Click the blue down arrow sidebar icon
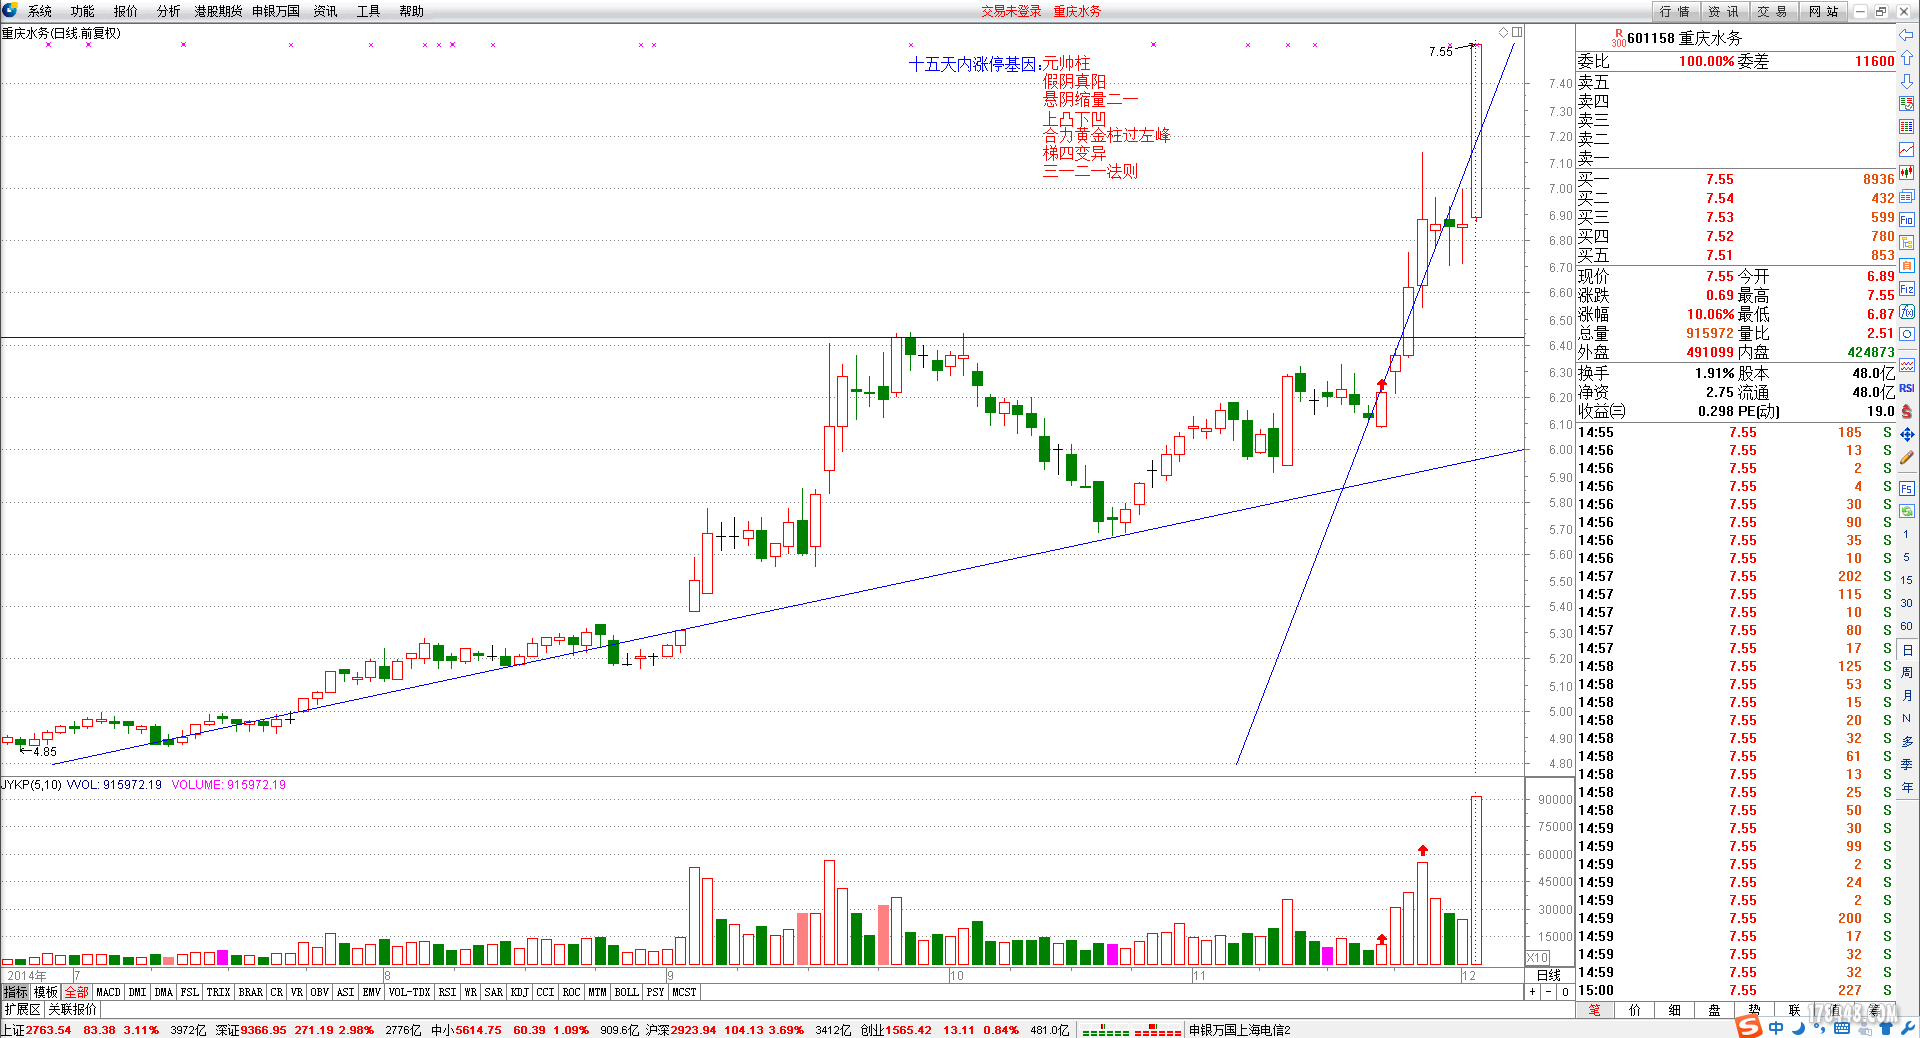This screenshot has height=1038, width=1920. coord(1907,80)
